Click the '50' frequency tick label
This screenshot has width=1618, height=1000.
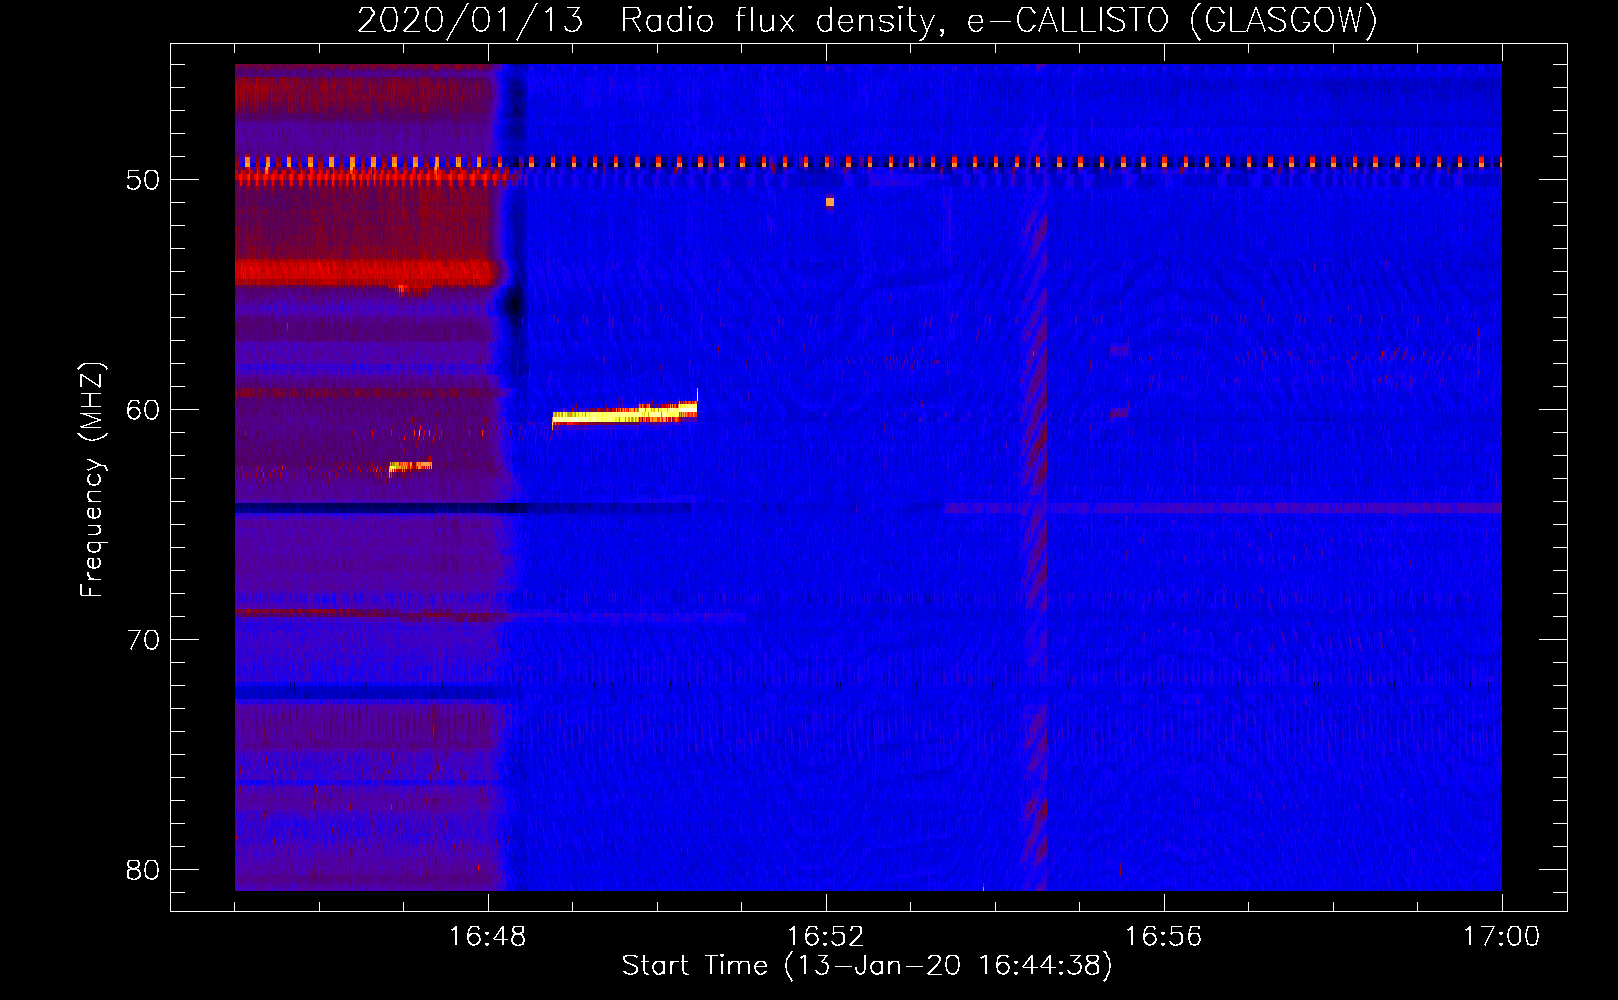coord(143,180)
